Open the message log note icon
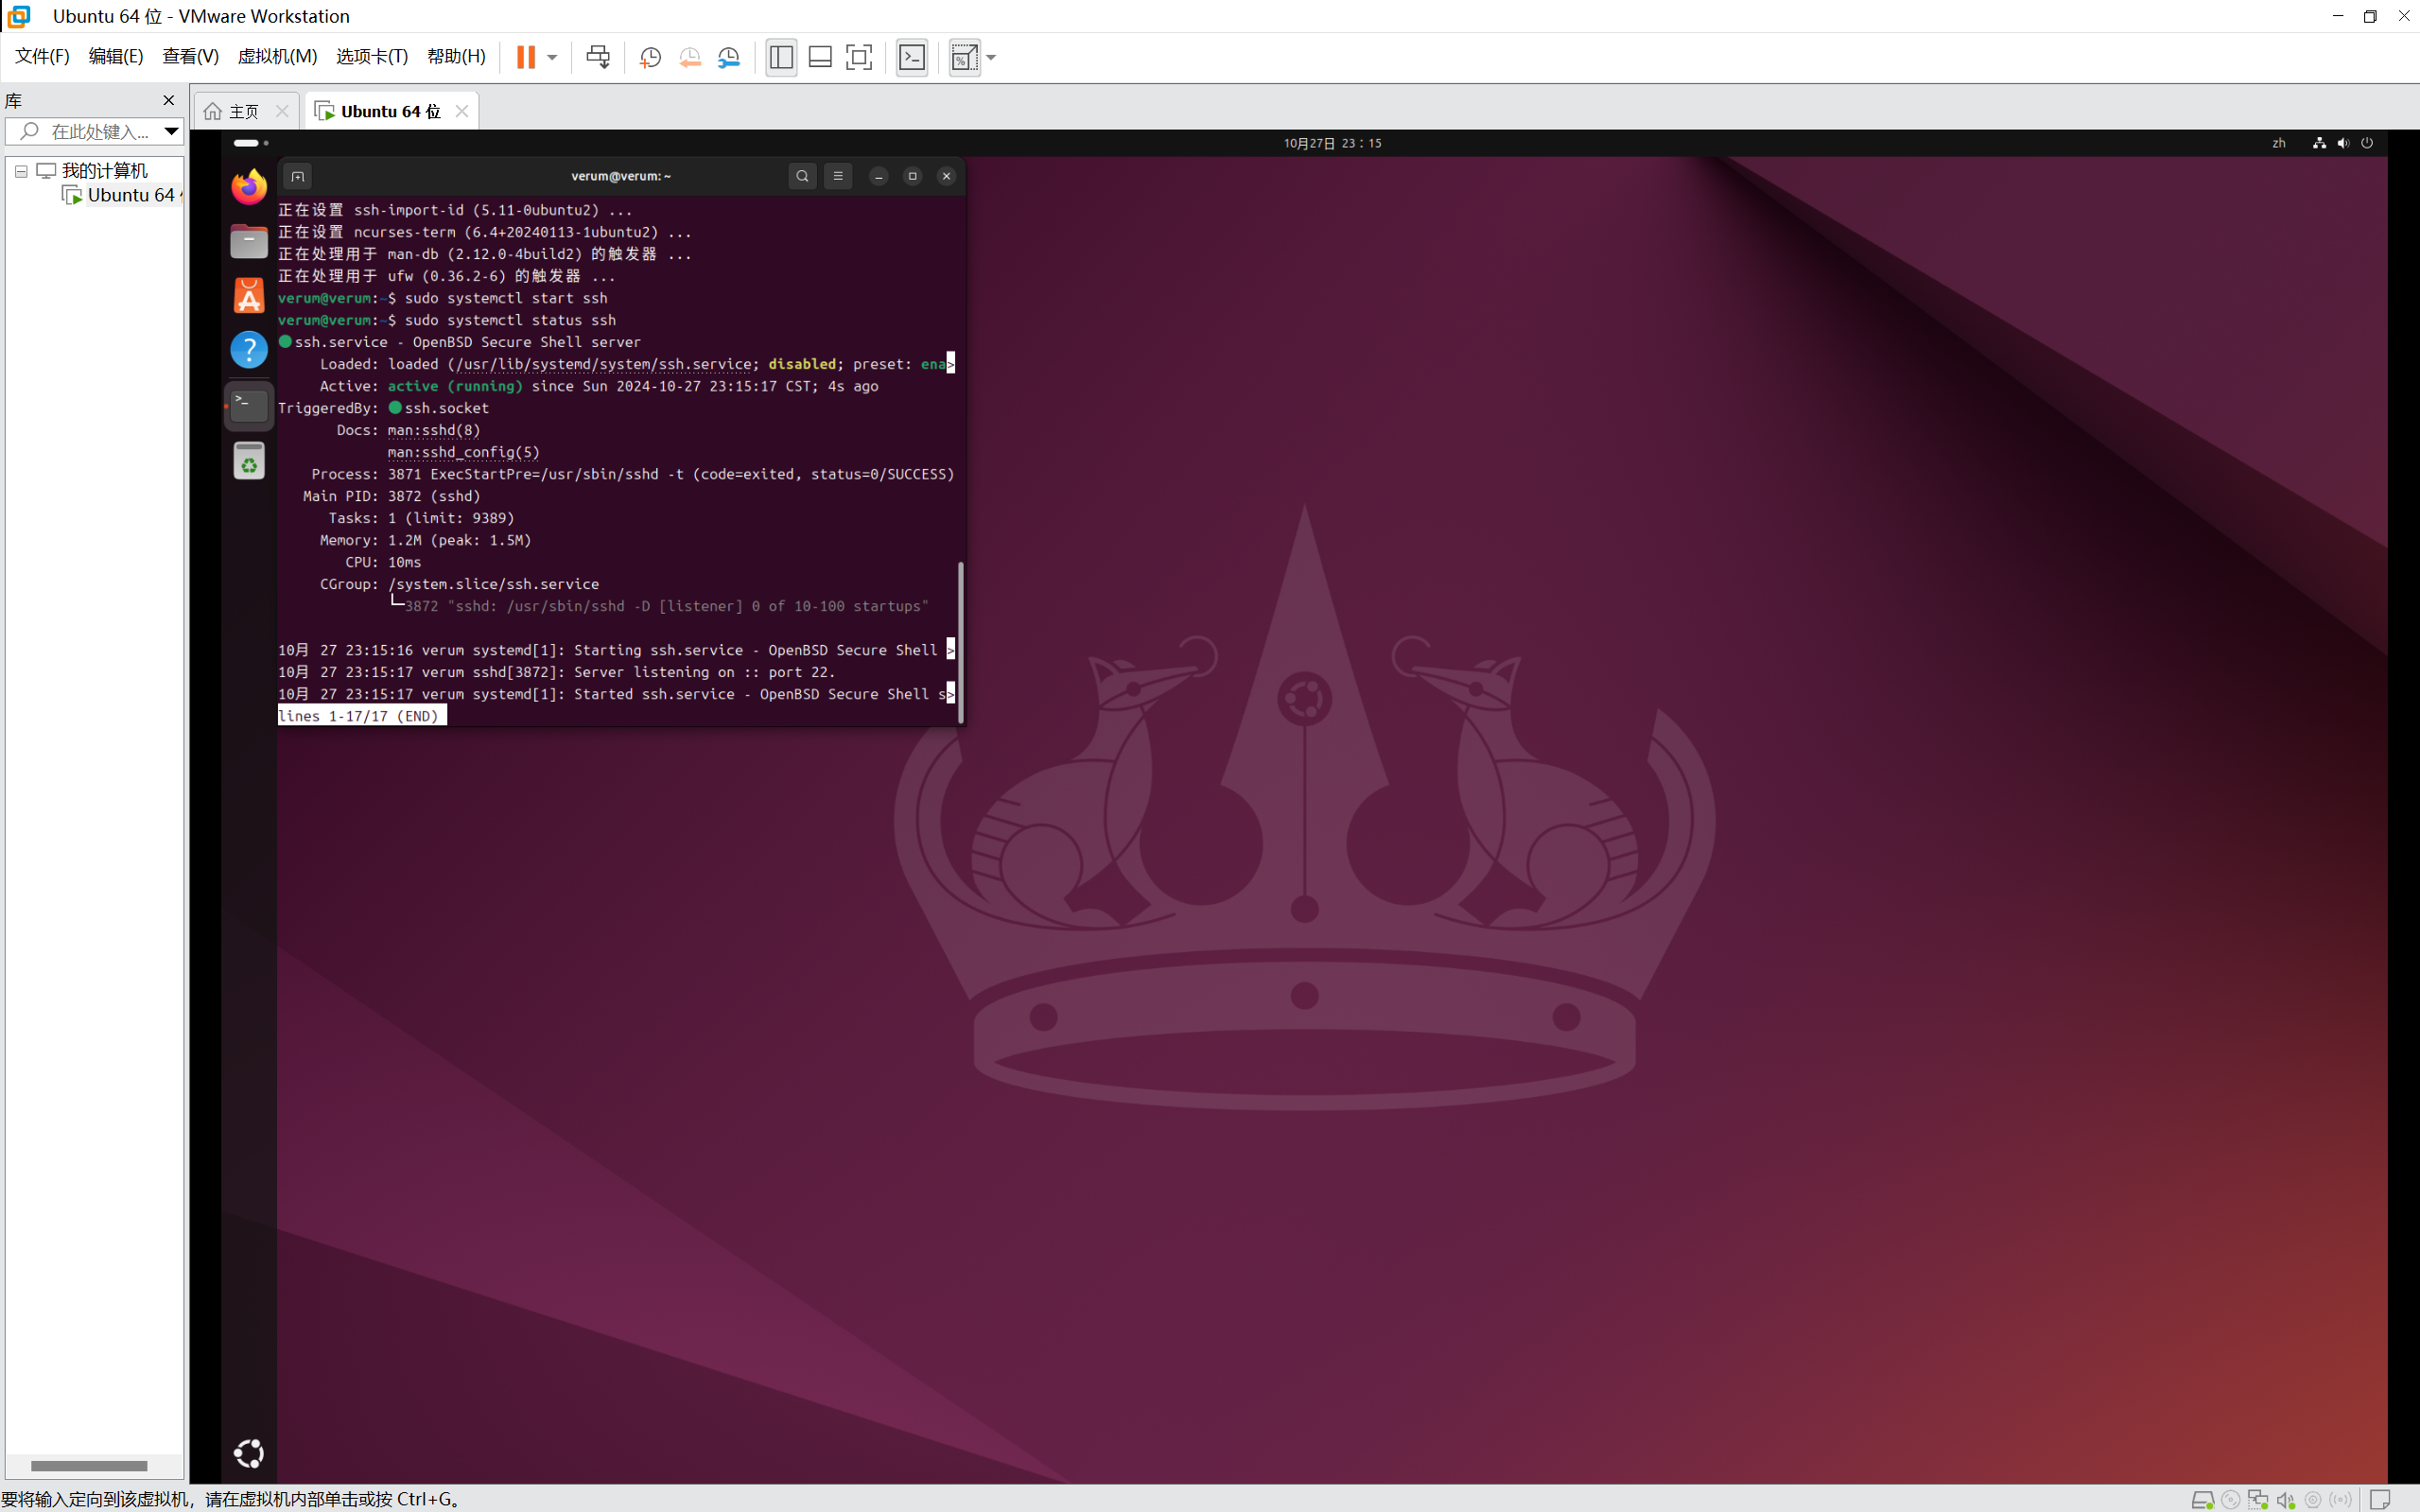The image size is (2420, 1512). click(x=2380, y=1499)
